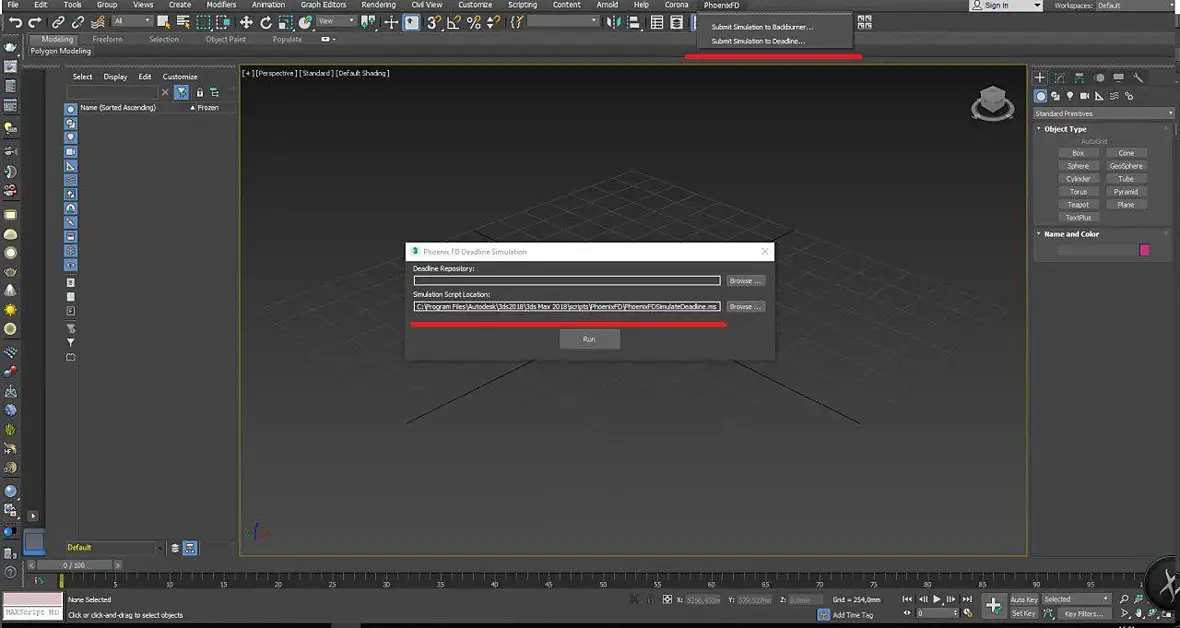Open the Reference Coordinate System 'View' dropdown

click(336, 21)
